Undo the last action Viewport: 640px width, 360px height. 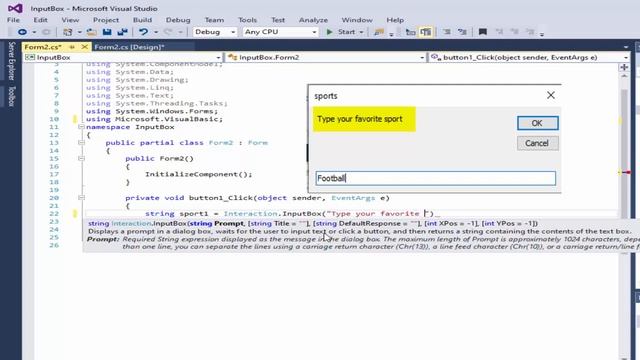(x=143, y=32)
